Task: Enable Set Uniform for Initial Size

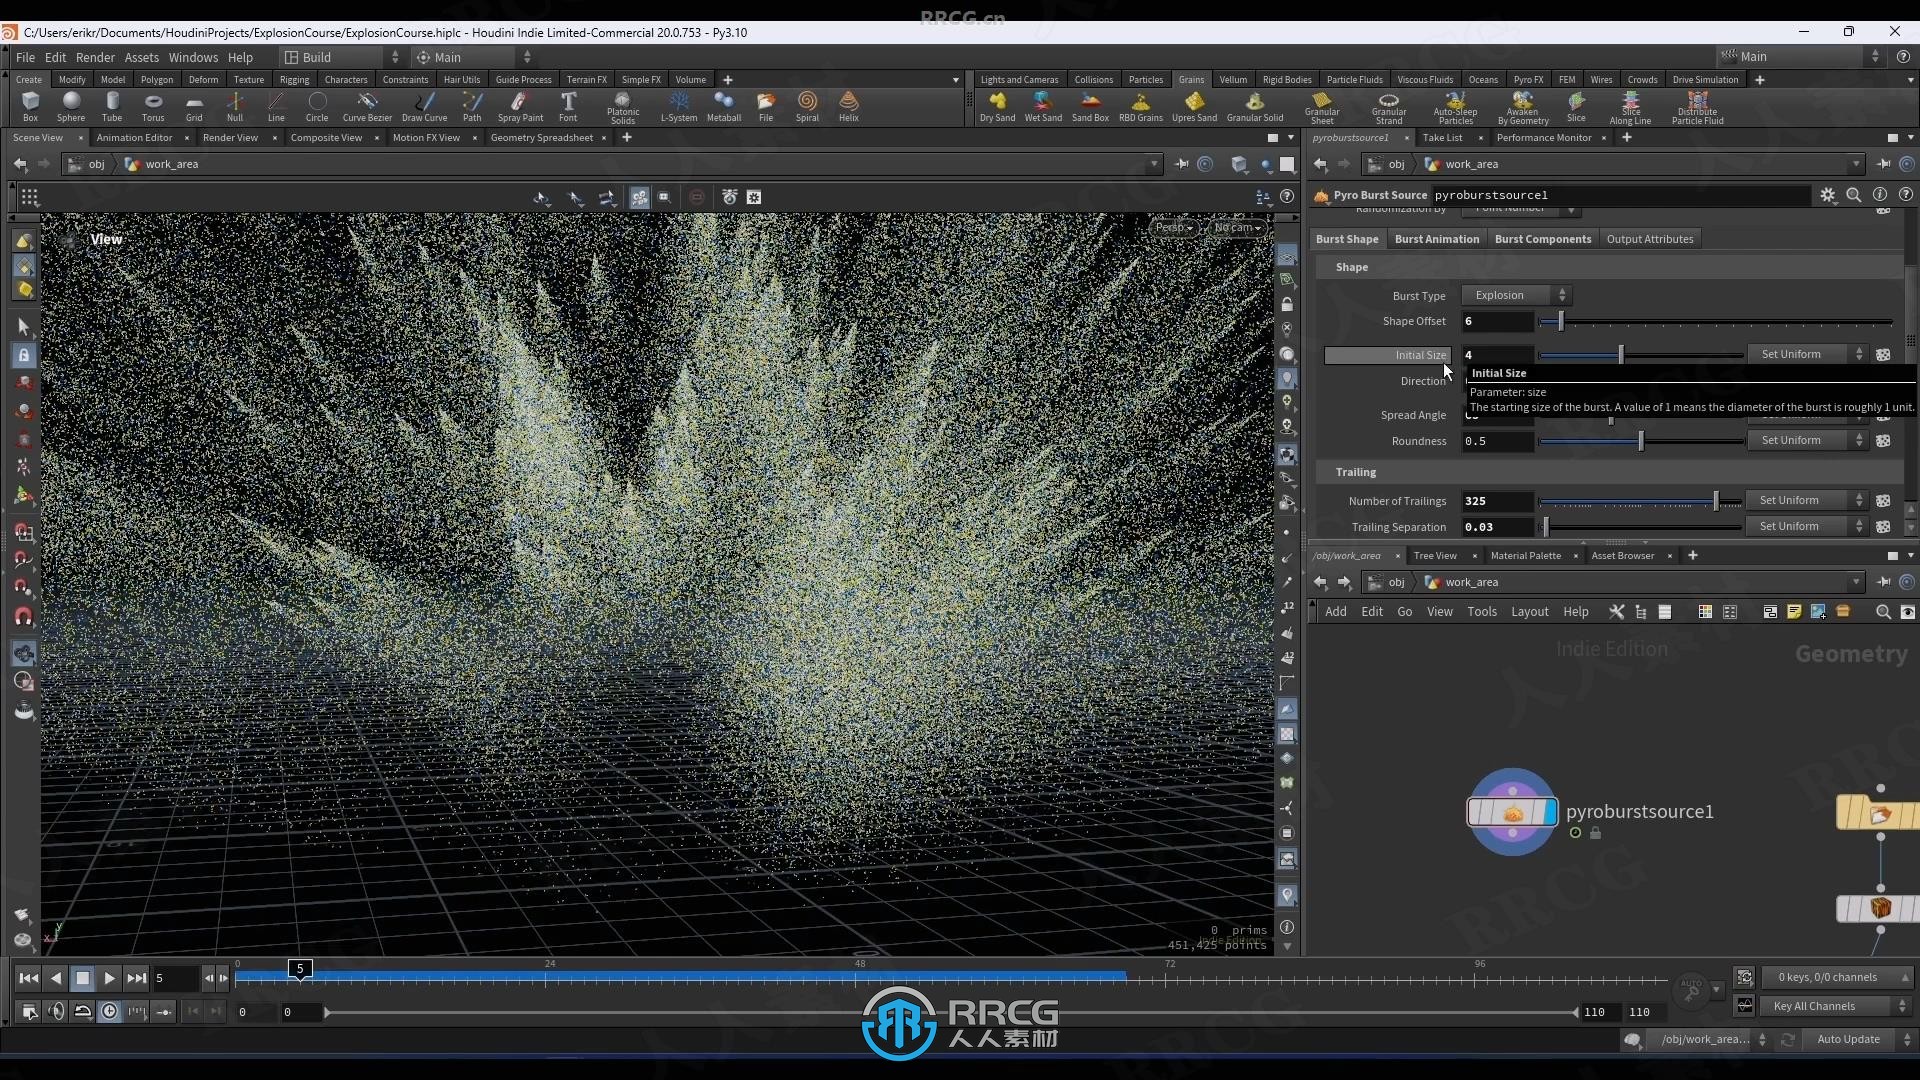Action: (1791, 353)
